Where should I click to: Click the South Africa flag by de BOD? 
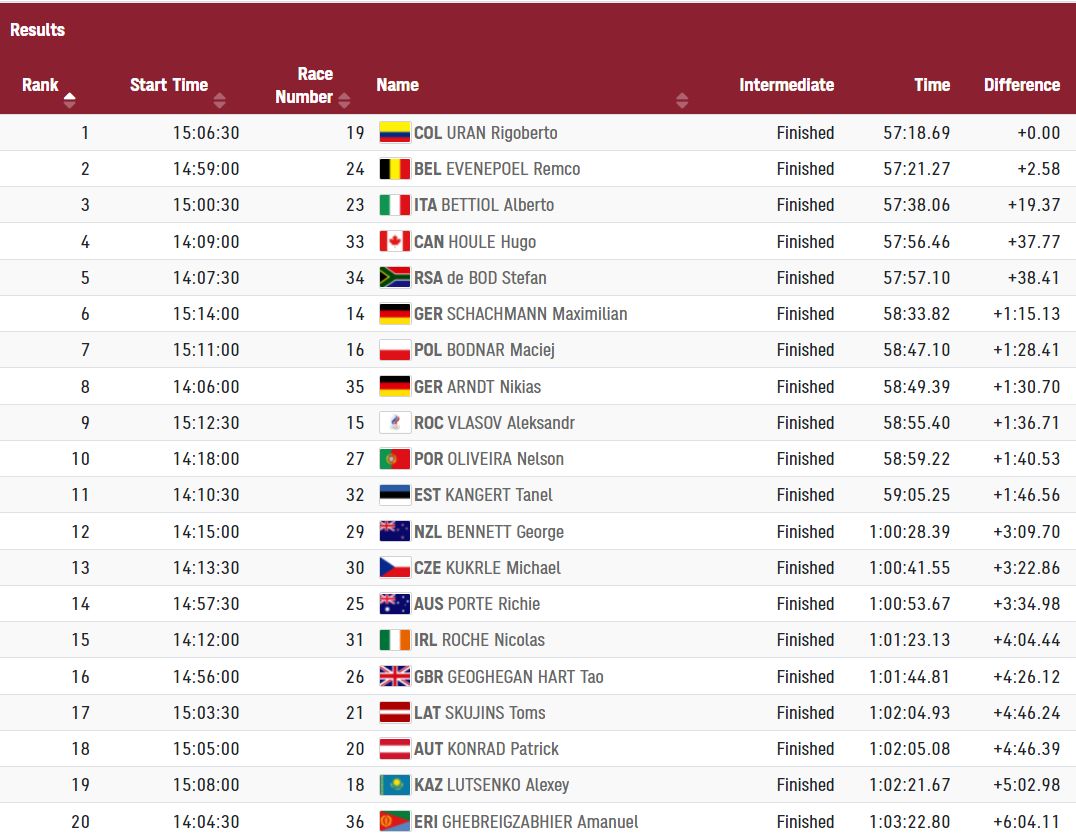click(395, 278)
